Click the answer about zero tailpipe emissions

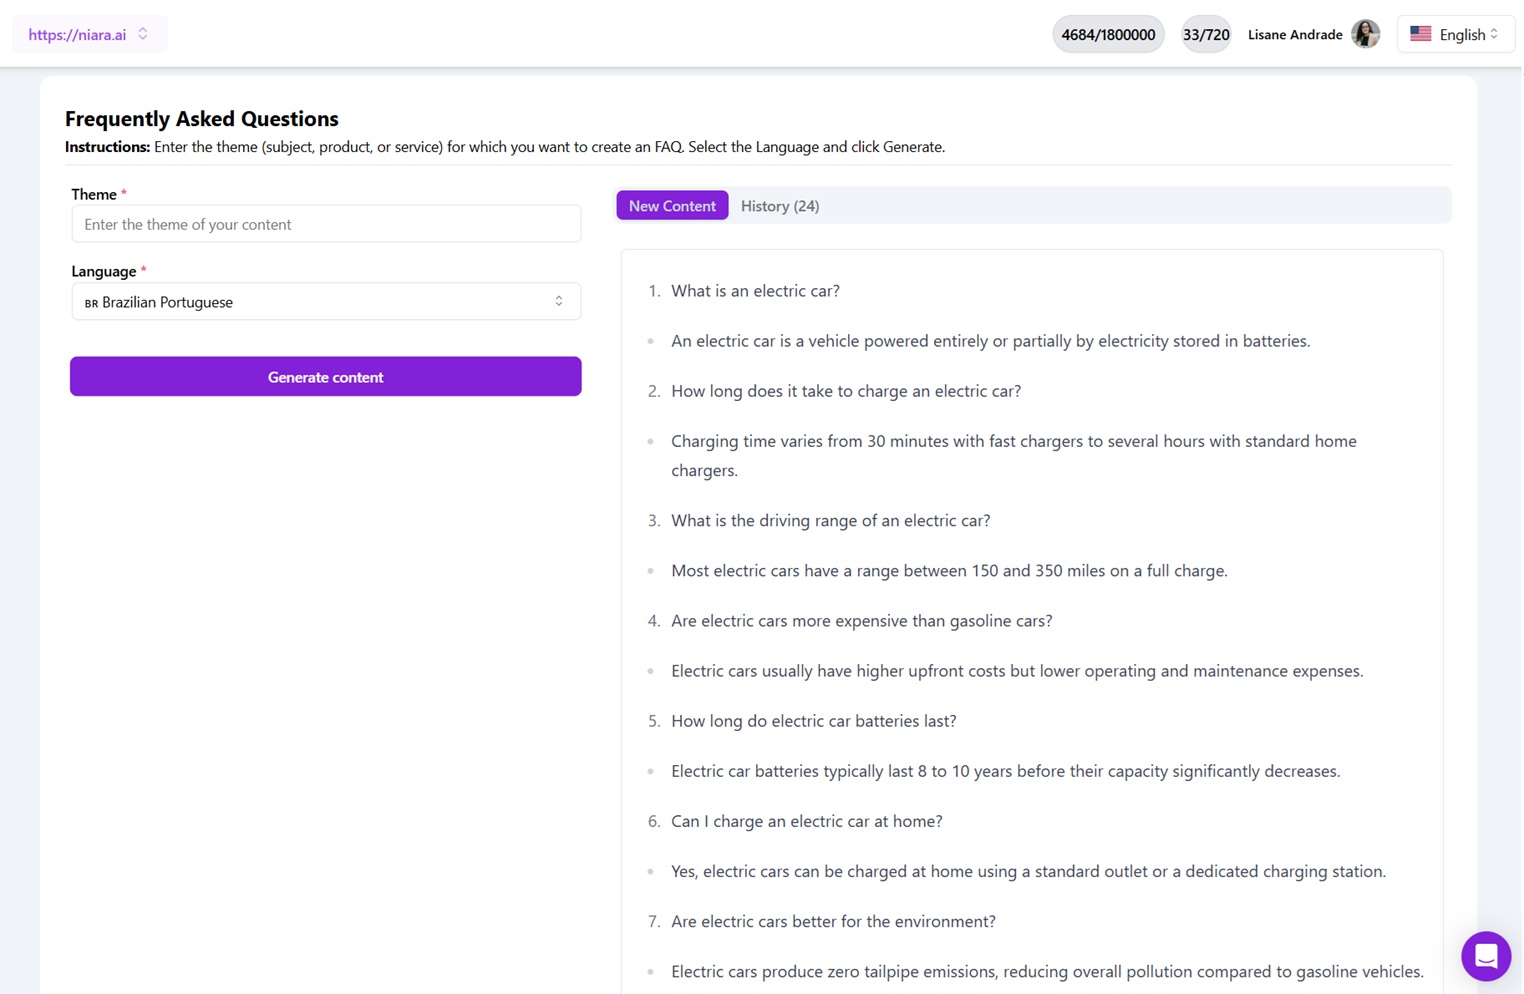(x=1046, y=971)
